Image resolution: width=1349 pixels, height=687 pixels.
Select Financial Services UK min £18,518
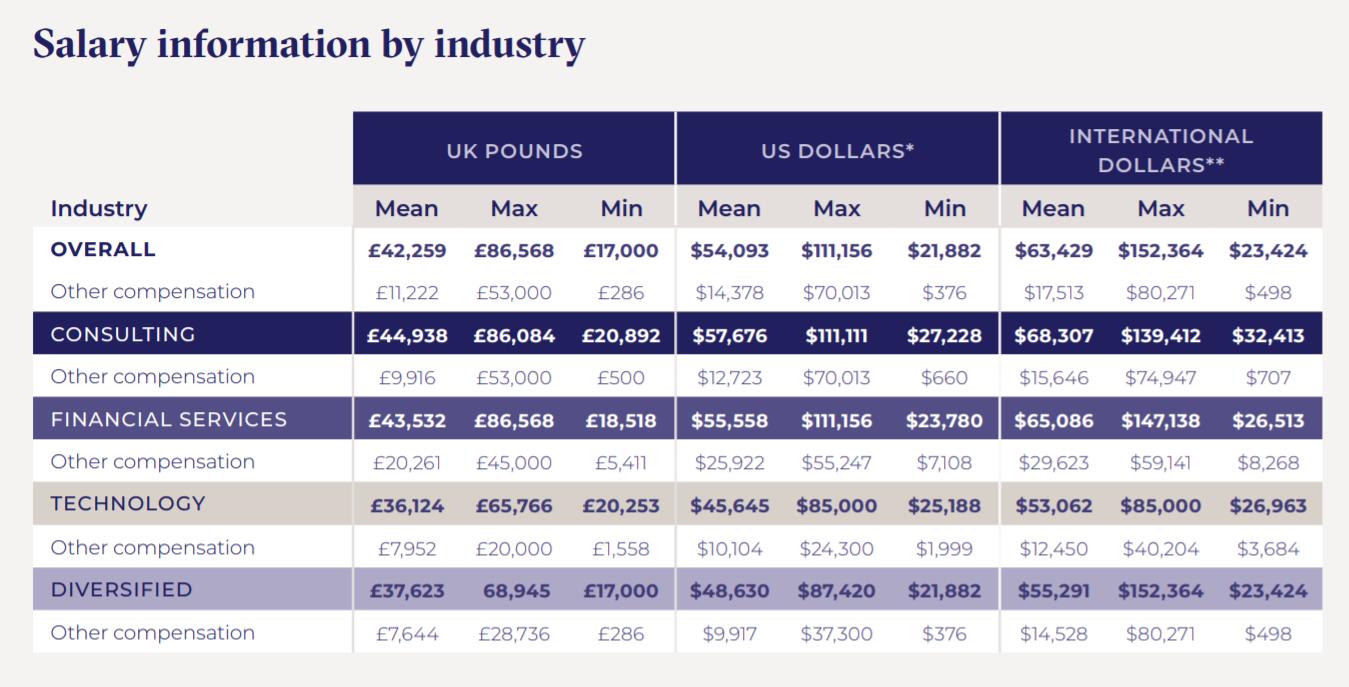[x=620, y=420]
